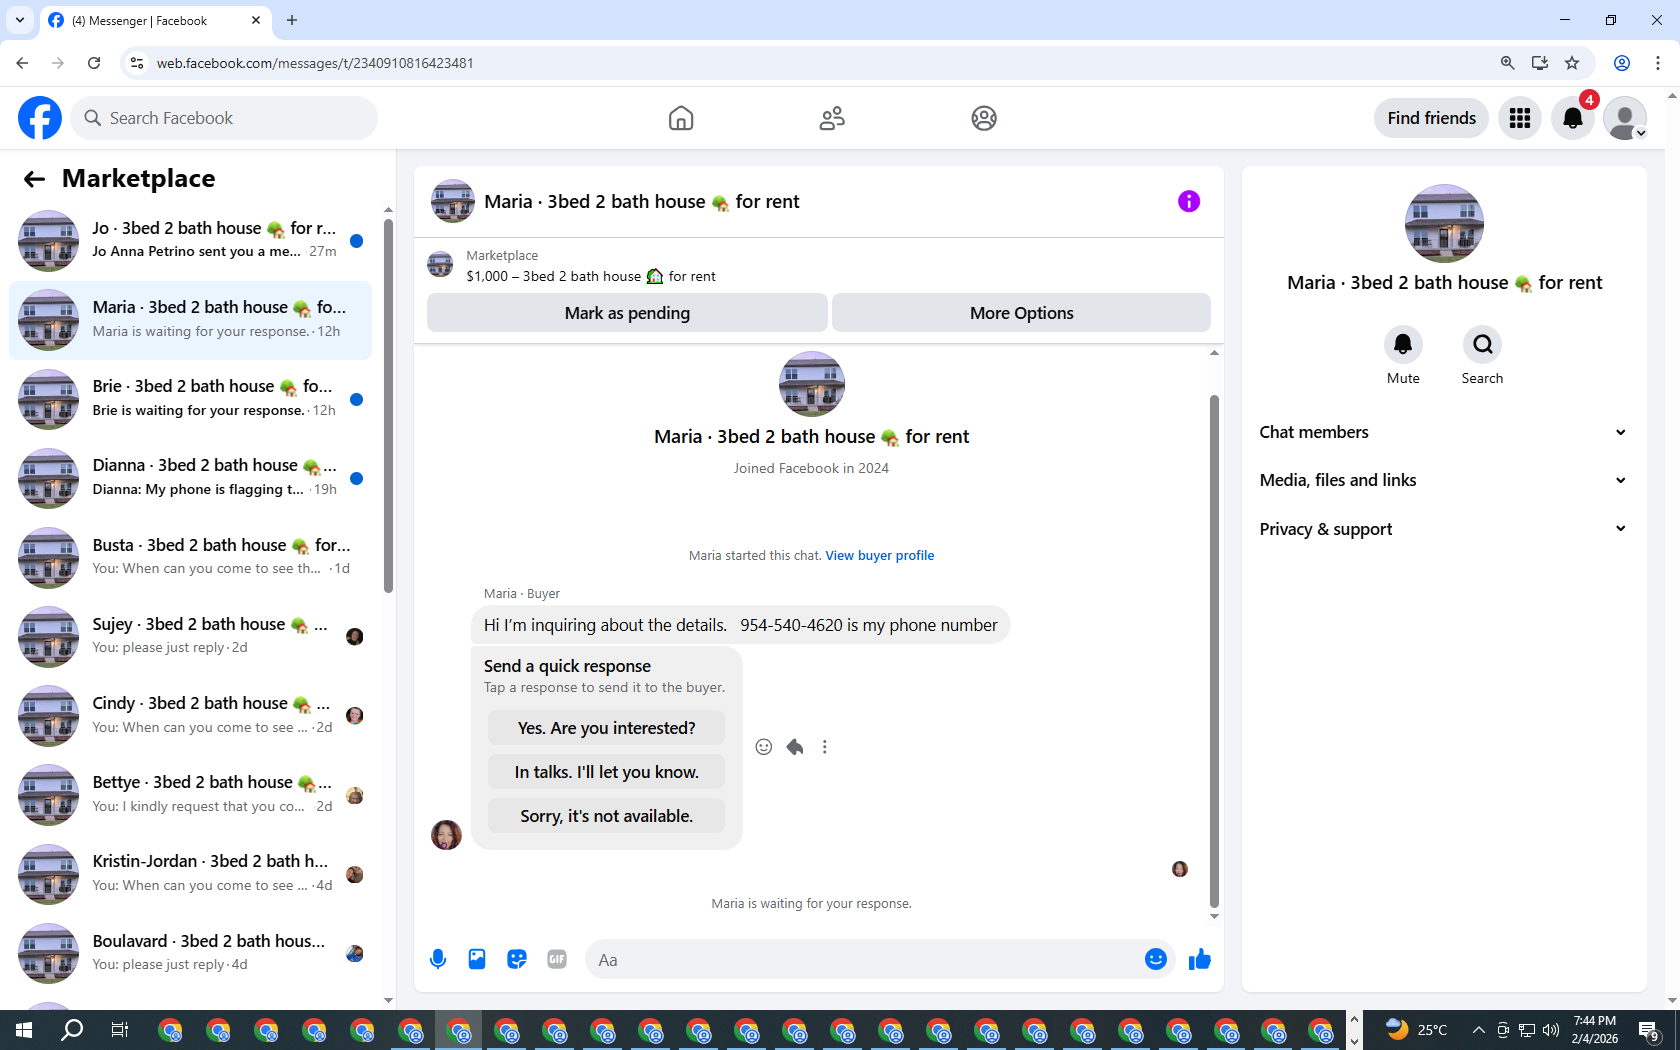Go to the Home feed icon
Image resolution: width=1680 pixels, height=1050 pixels.
pos(681,118)
